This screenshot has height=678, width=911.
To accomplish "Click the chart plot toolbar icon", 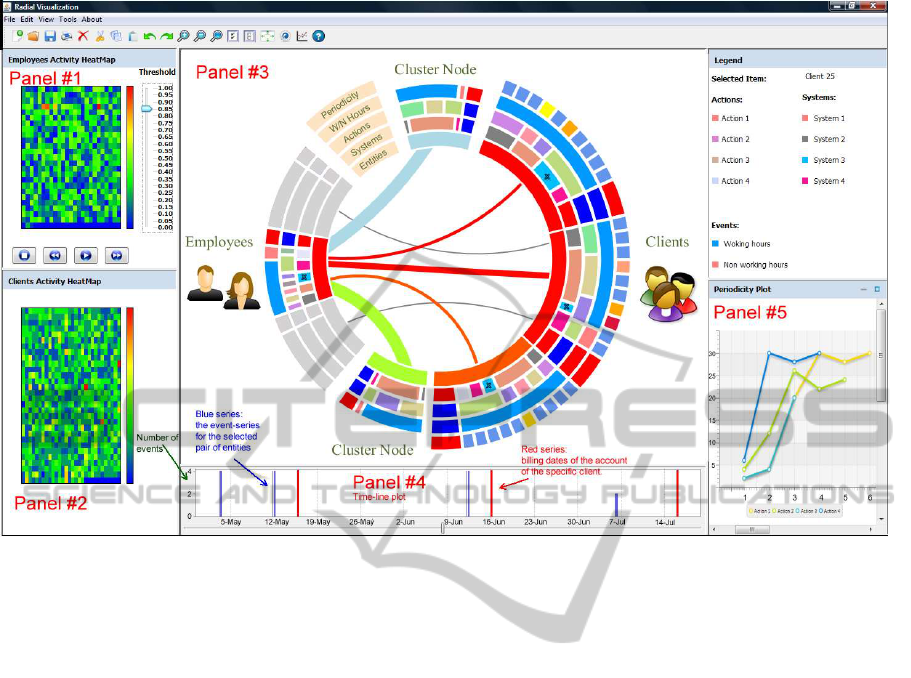I will (302, 36).
